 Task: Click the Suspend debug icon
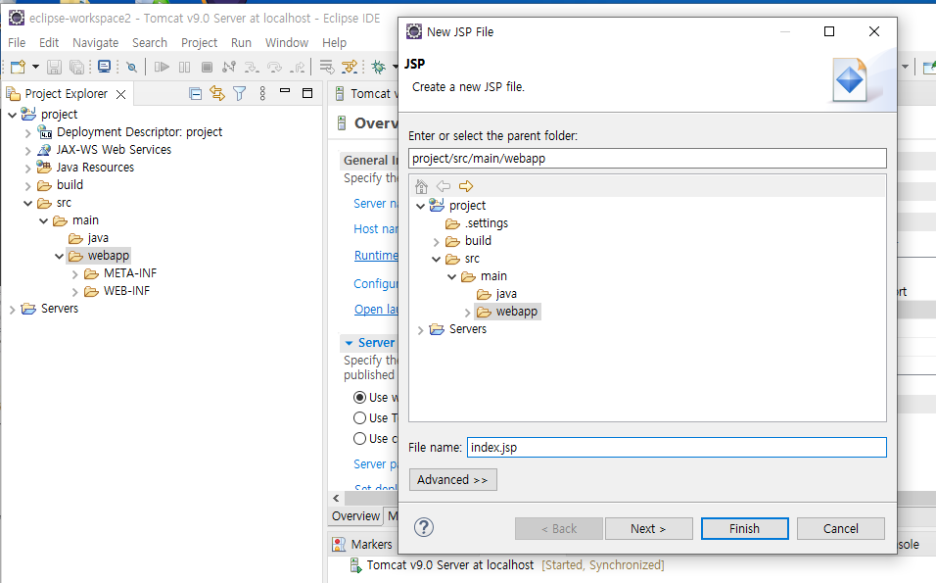184,67
